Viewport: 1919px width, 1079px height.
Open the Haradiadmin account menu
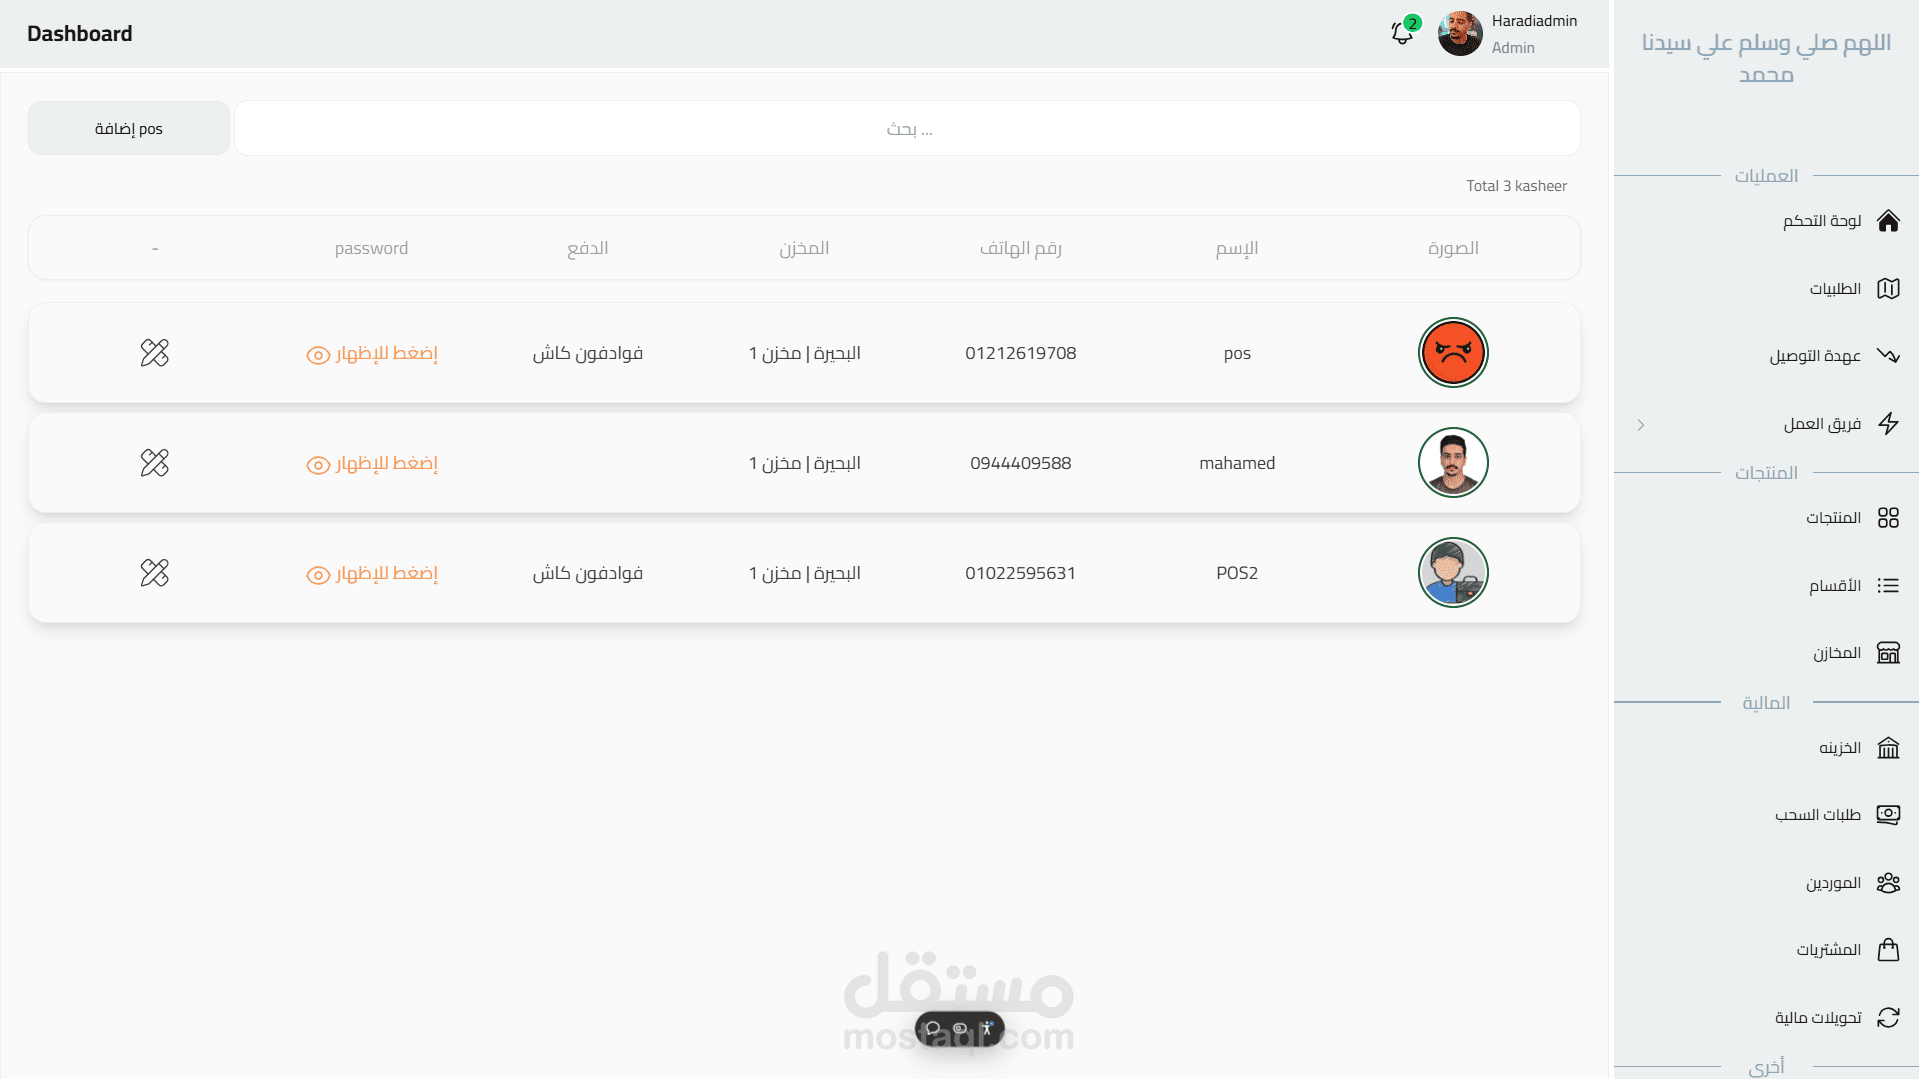pos(1508,34)
